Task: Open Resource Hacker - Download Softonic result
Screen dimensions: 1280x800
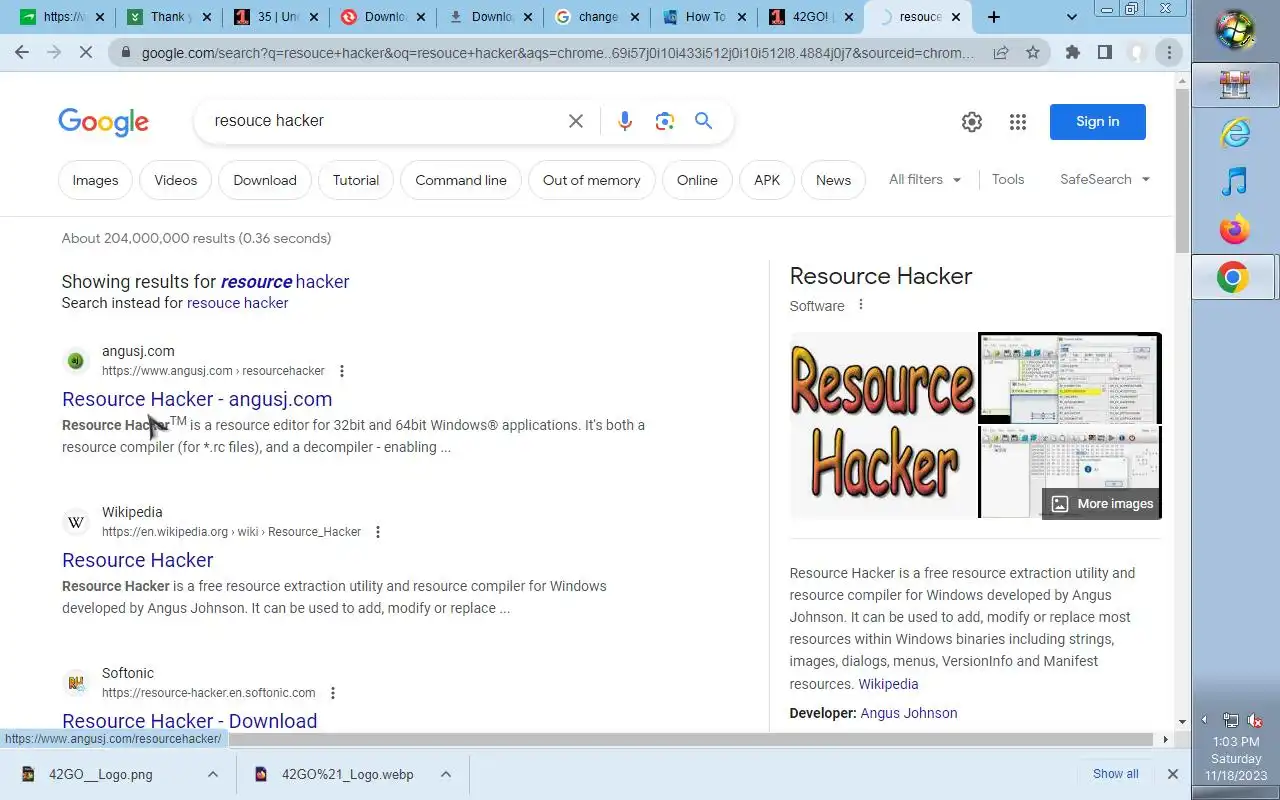Action: tap(190, 721)
